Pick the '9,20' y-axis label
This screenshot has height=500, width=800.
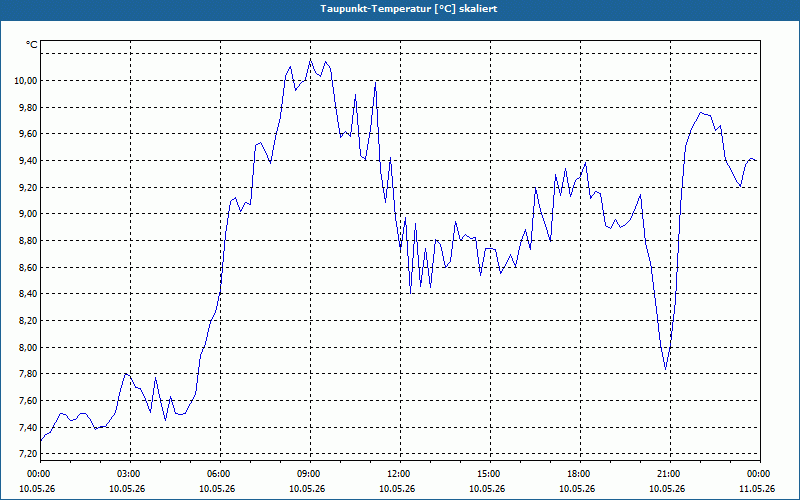pos(29,187)
